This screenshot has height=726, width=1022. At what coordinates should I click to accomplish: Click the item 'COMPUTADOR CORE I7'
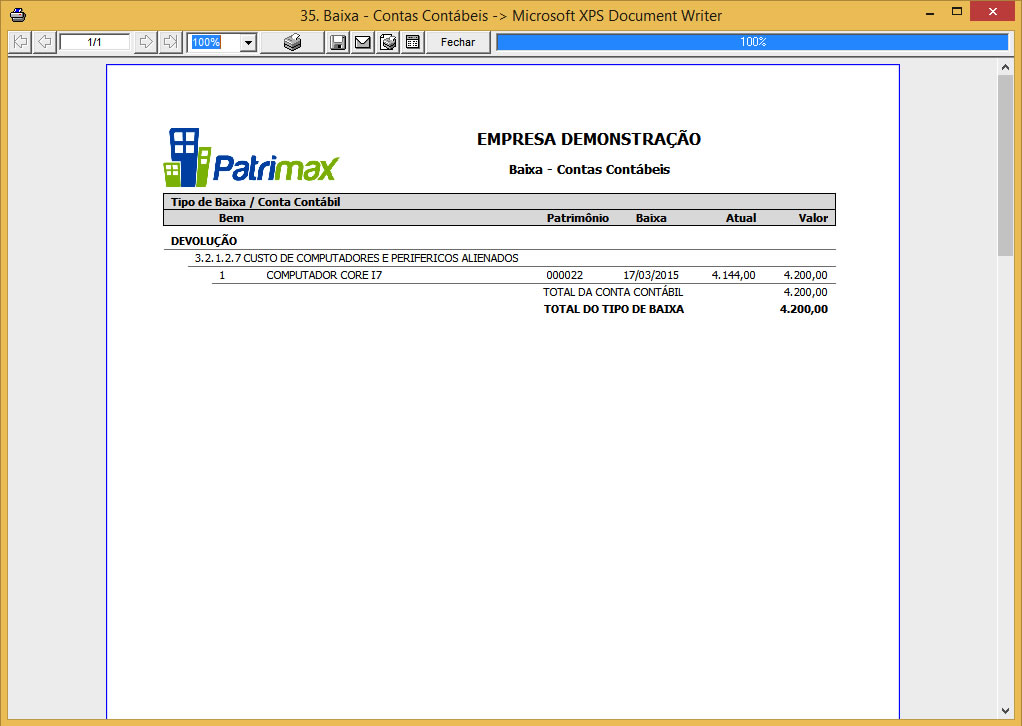pyautogui.click(x=324, y=275)
